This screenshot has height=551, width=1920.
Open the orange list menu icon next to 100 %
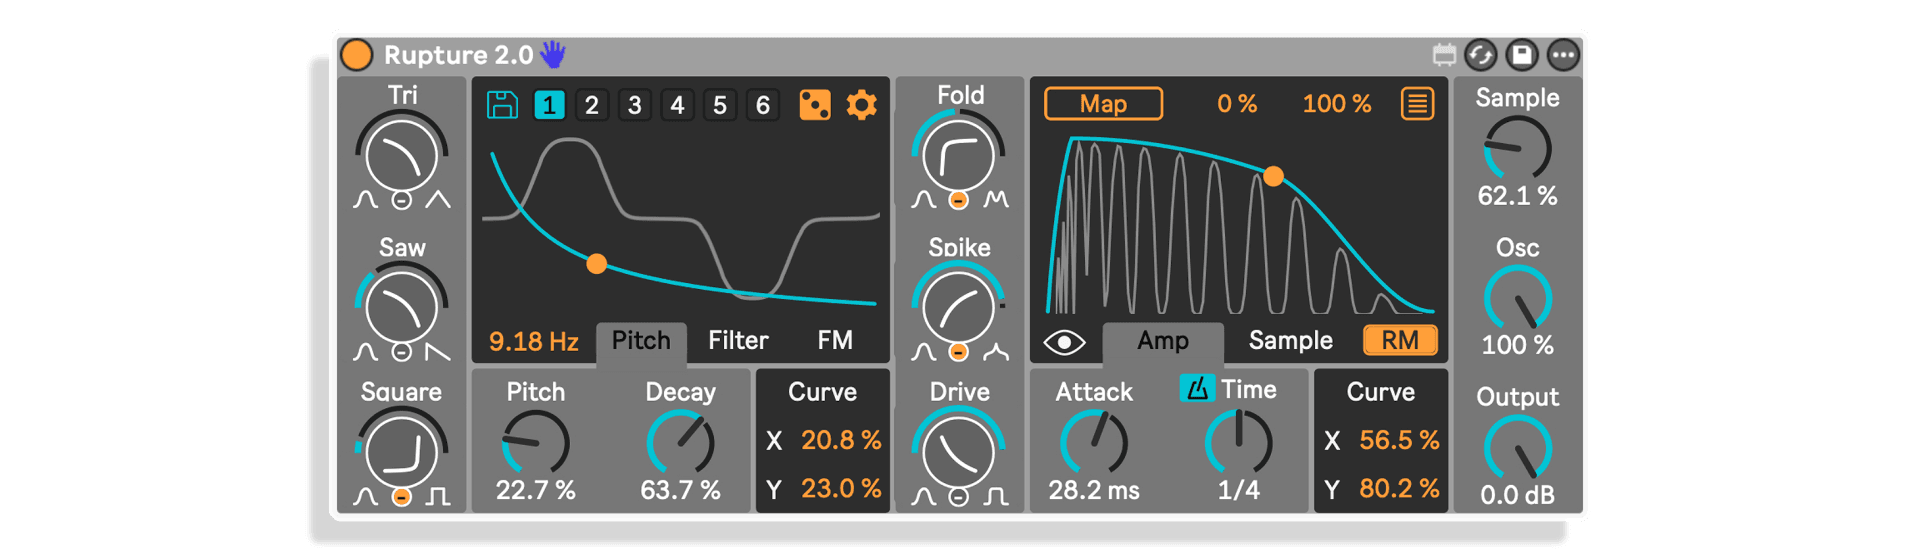pos(1417,104)
